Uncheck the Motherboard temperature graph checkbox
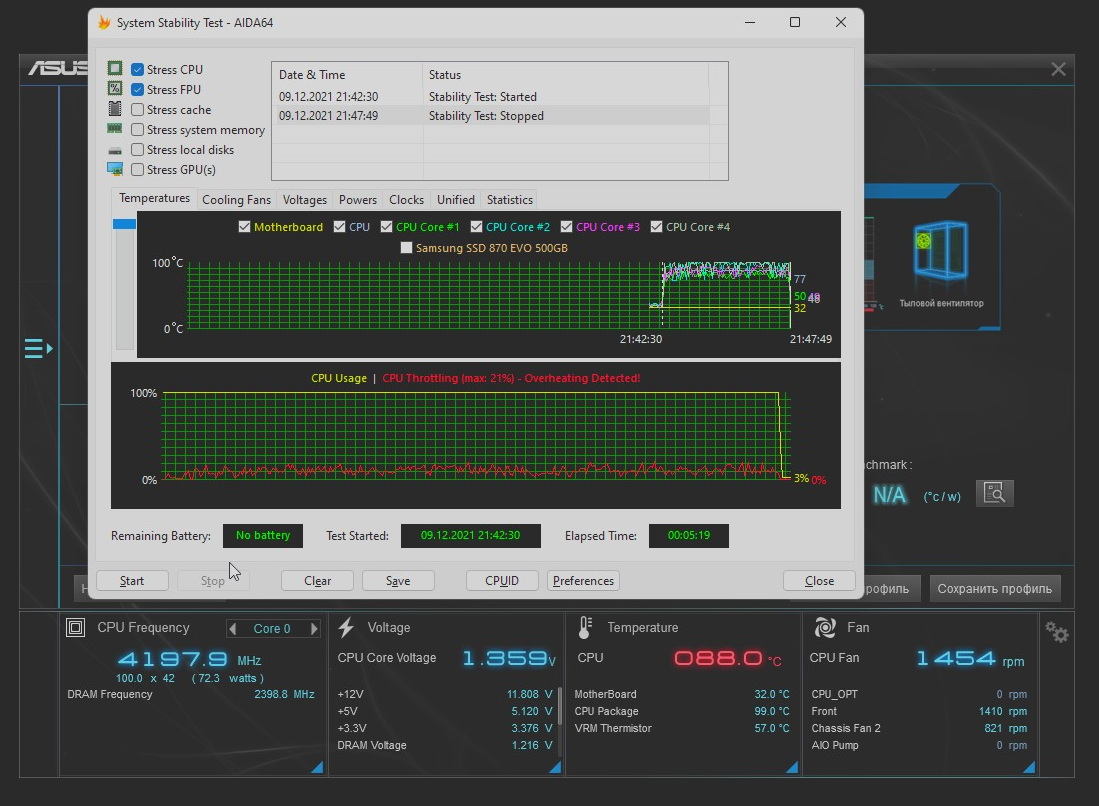Viewport: 1099px width, 806px height. (244, 226)
